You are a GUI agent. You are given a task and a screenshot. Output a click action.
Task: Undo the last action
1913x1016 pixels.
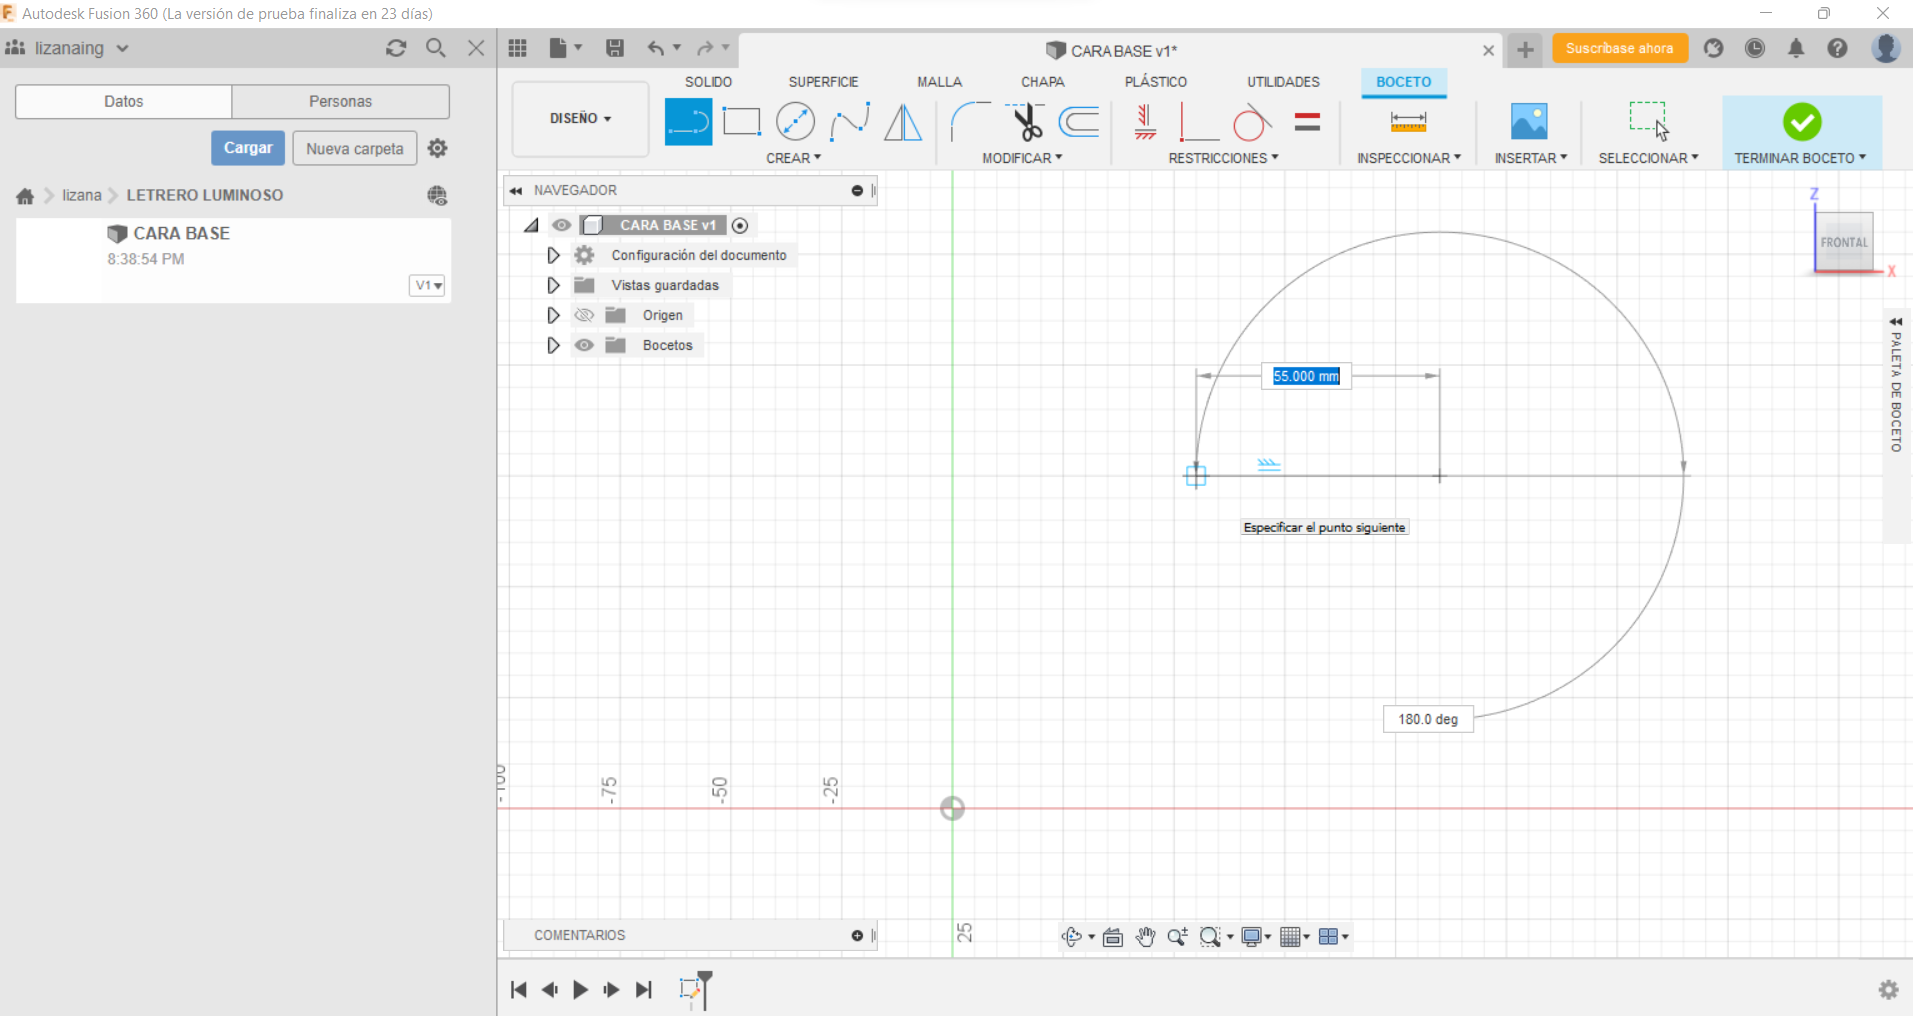(655, 48)
